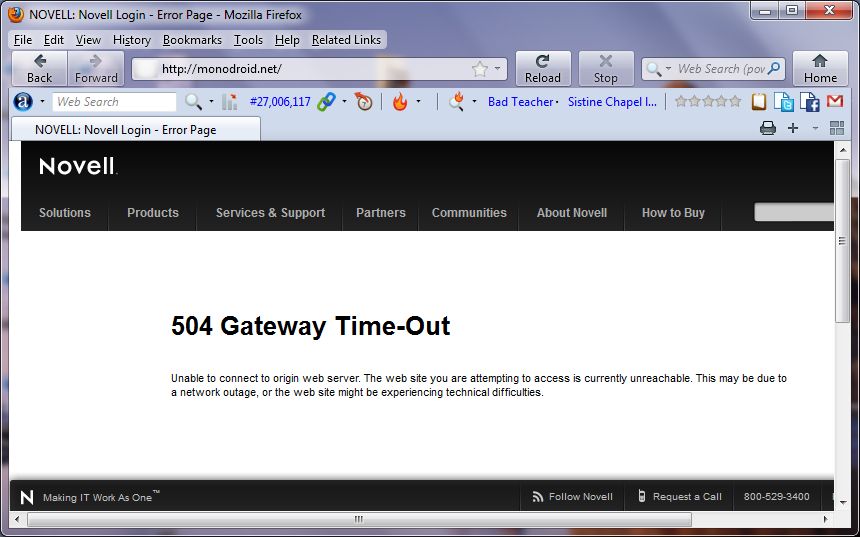Open the Products navigation item

[x=153, y=213]
